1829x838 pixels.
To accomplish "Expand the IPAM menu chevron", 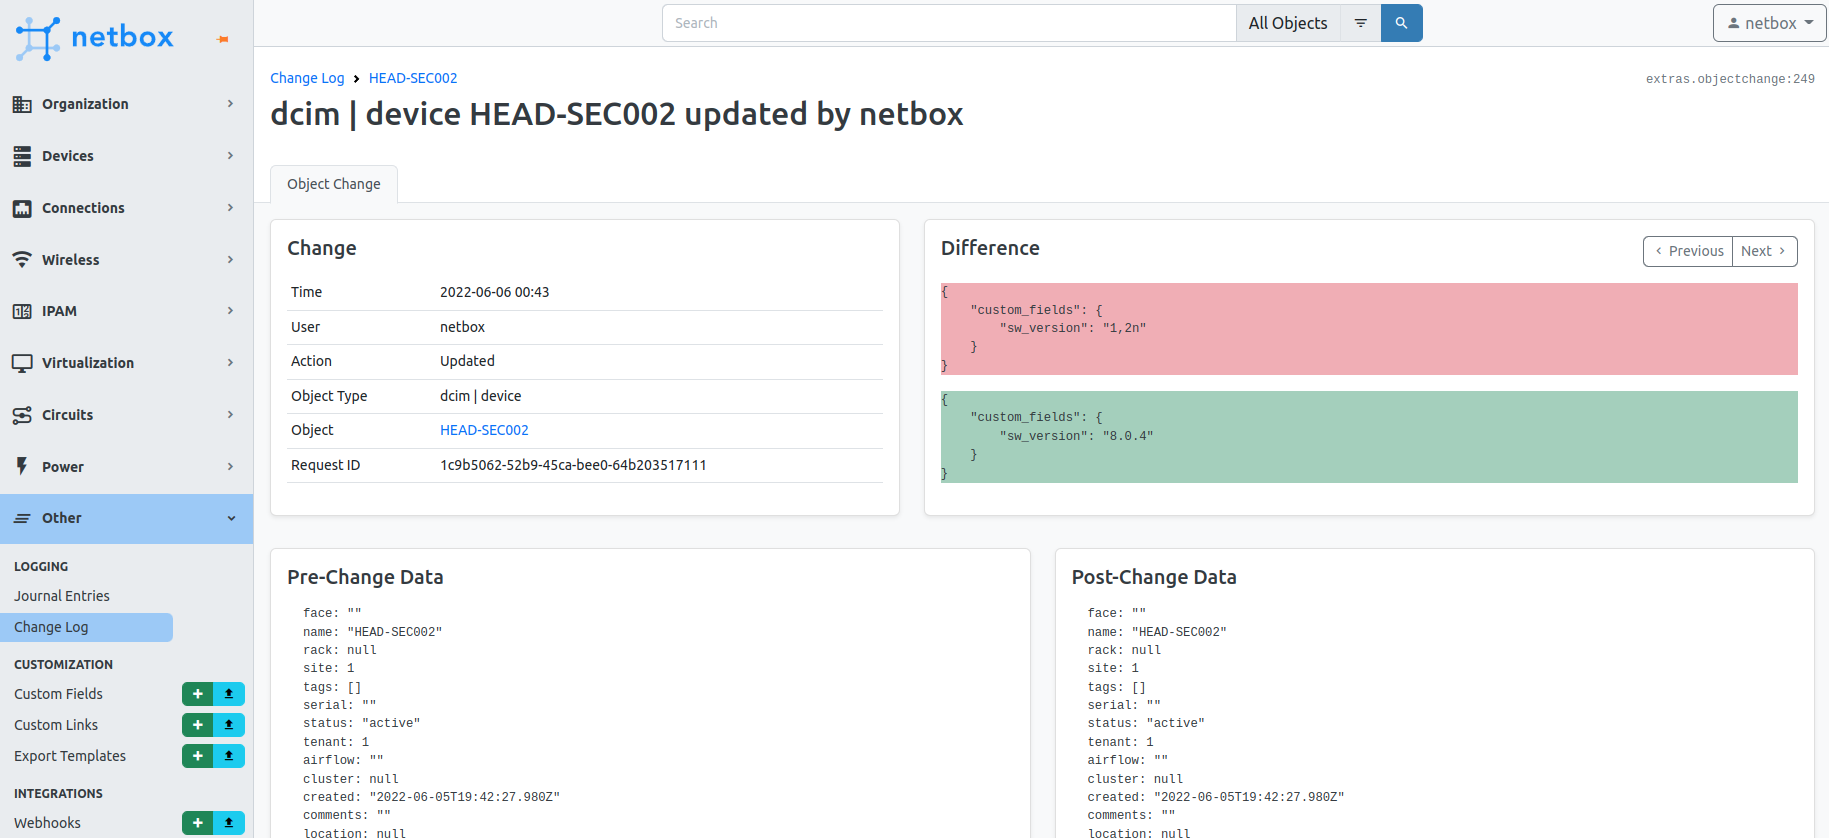I will coord(230,311).
